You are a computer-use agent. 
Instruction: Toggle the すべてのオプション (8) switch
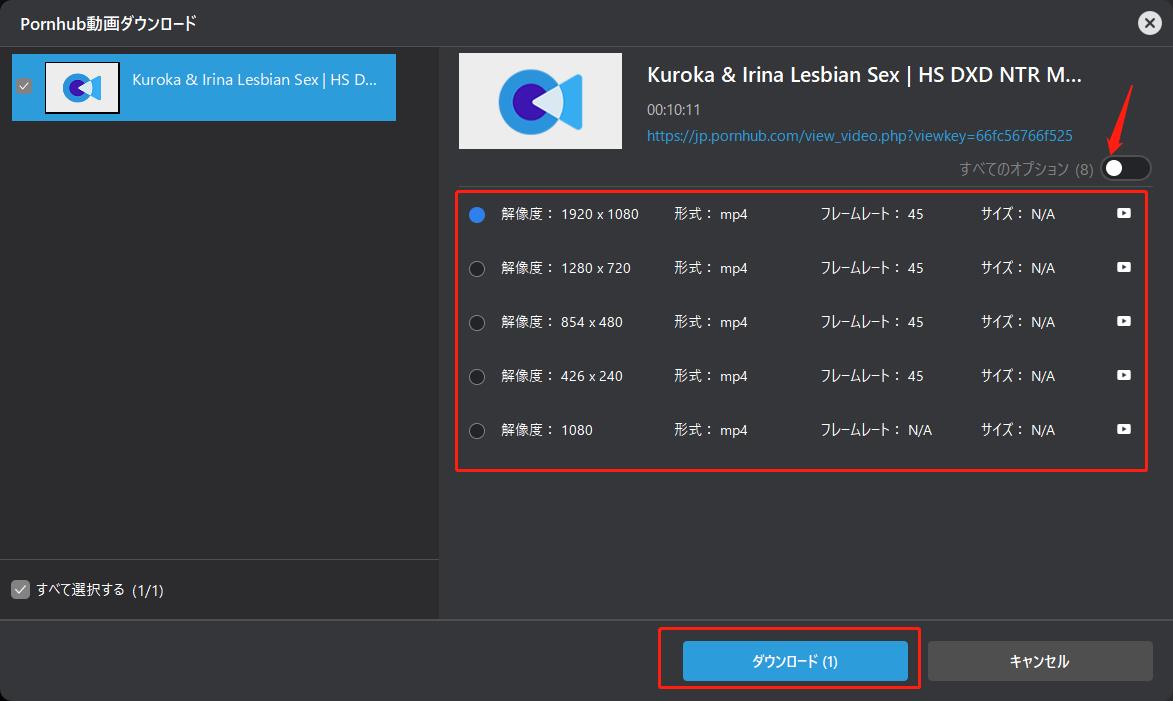(1125, 168)
